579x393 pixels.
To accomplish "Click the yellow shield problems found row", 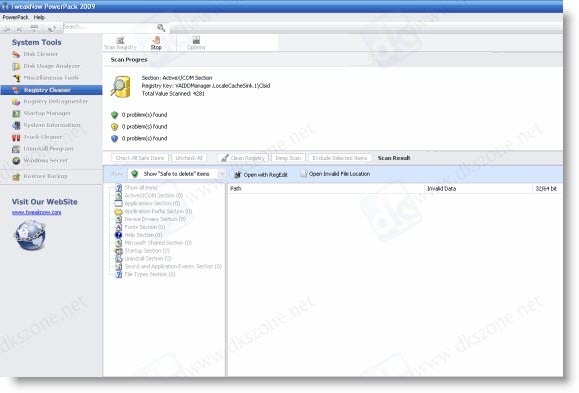I will pos(139,127).
